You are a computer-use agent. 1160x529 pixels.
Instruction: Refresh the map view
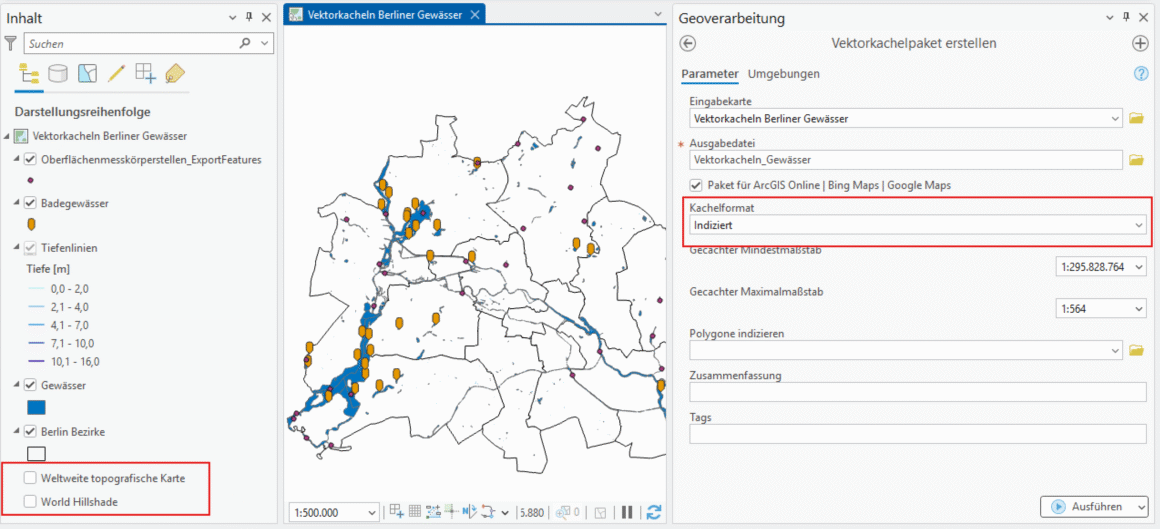click(654, 512)
